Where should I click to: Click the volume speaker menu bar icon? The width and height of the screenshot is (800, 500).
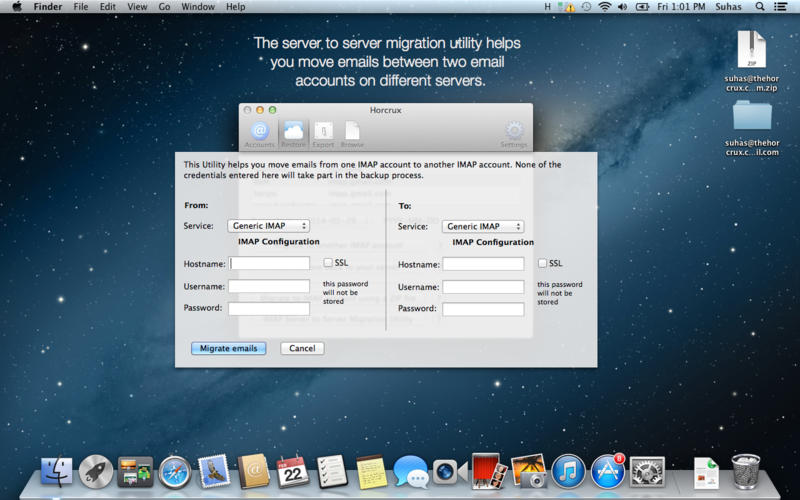(x=622, y=7)
